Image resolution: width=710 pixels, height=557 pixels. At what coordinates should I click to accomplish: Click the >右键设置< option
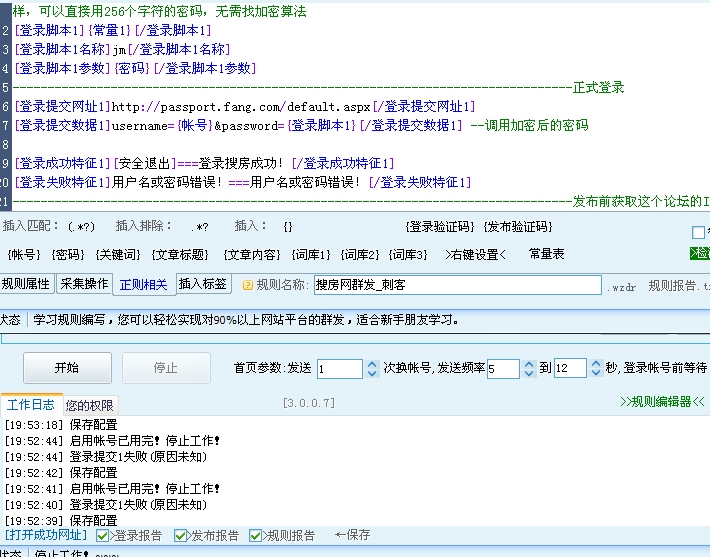pyautogui.click(x=475, y=254)
